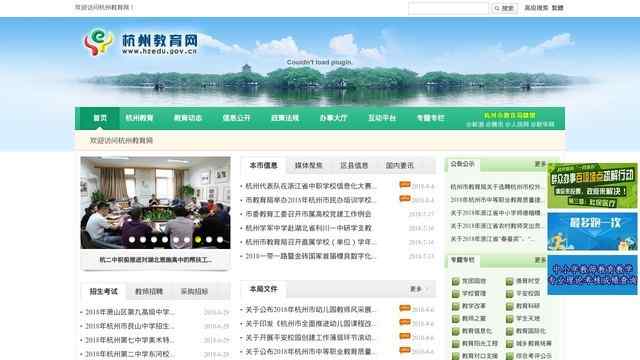Open file 关于公布2018年杭州市中等职业教育质量
The width and height of the screenshot is (640, 360).
[x=311, y=351]
